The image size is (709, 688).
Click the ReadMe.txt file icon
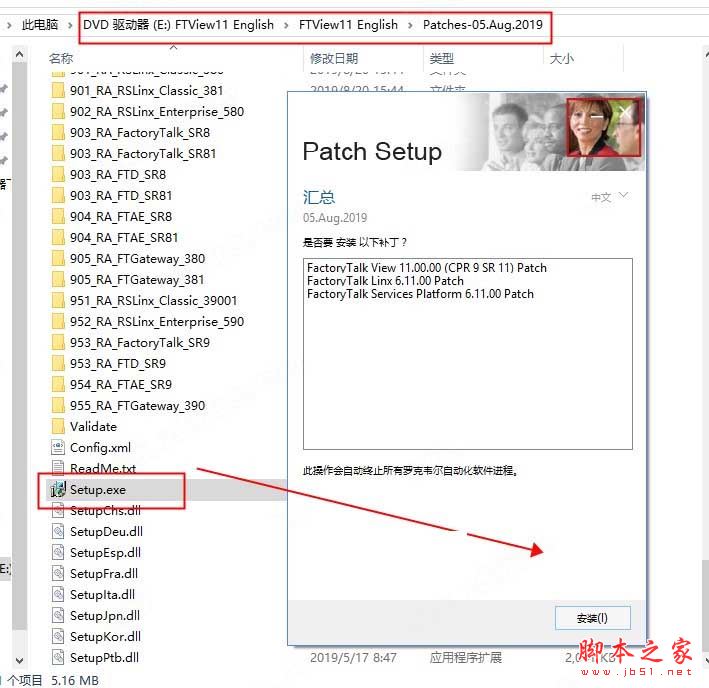[x=58, y=467]
